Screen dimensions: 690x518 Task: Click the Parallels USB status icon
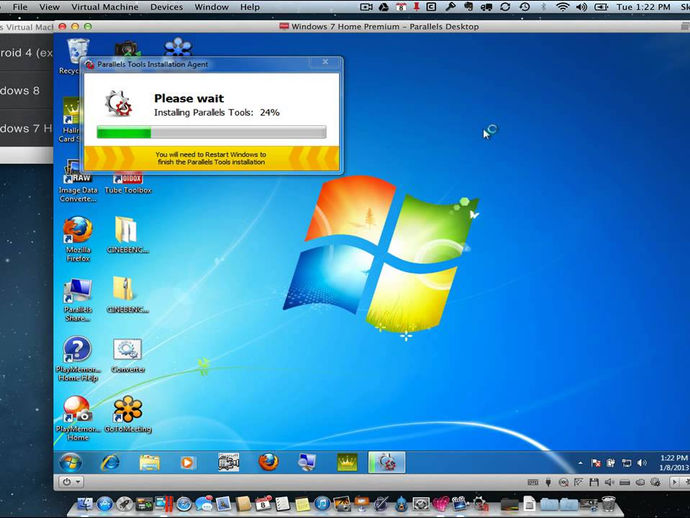pos(548,482)
